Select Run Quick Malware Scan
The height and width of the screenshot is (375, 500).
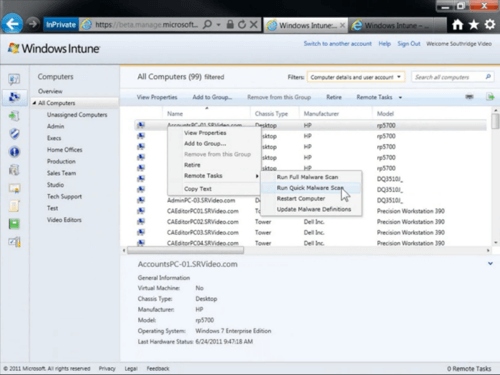click(310, 188)
